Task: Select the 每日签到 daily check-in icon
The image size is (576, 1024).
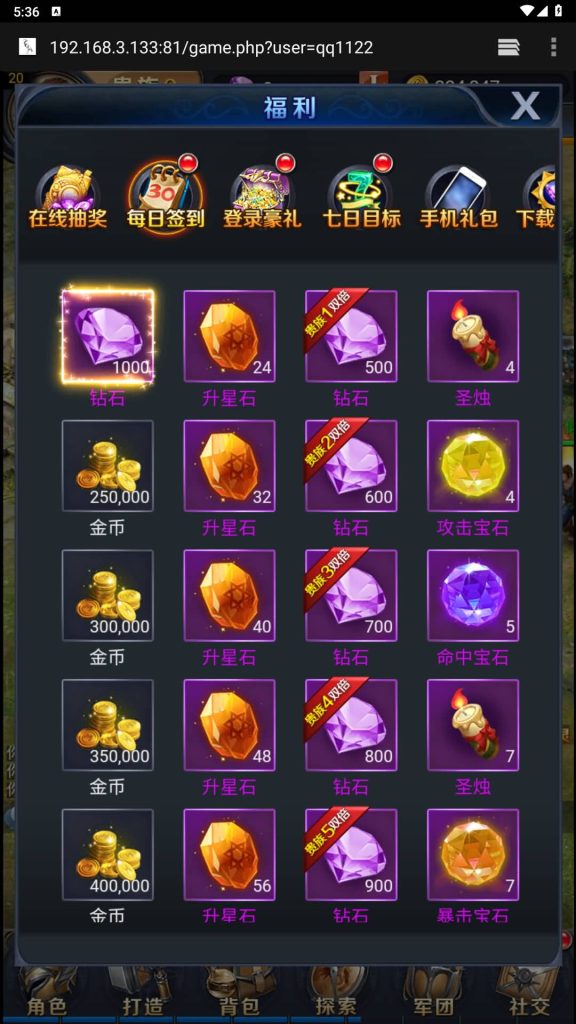Action: (x=166, y=195)
